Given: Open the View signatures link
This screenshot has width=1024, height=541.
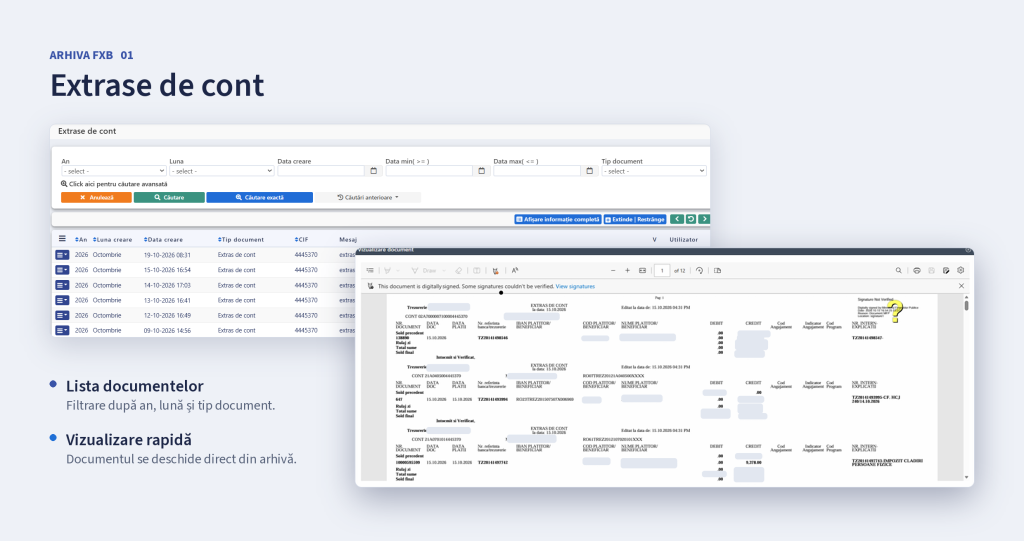Looking at the screenshot, I should tap(575, 286).
